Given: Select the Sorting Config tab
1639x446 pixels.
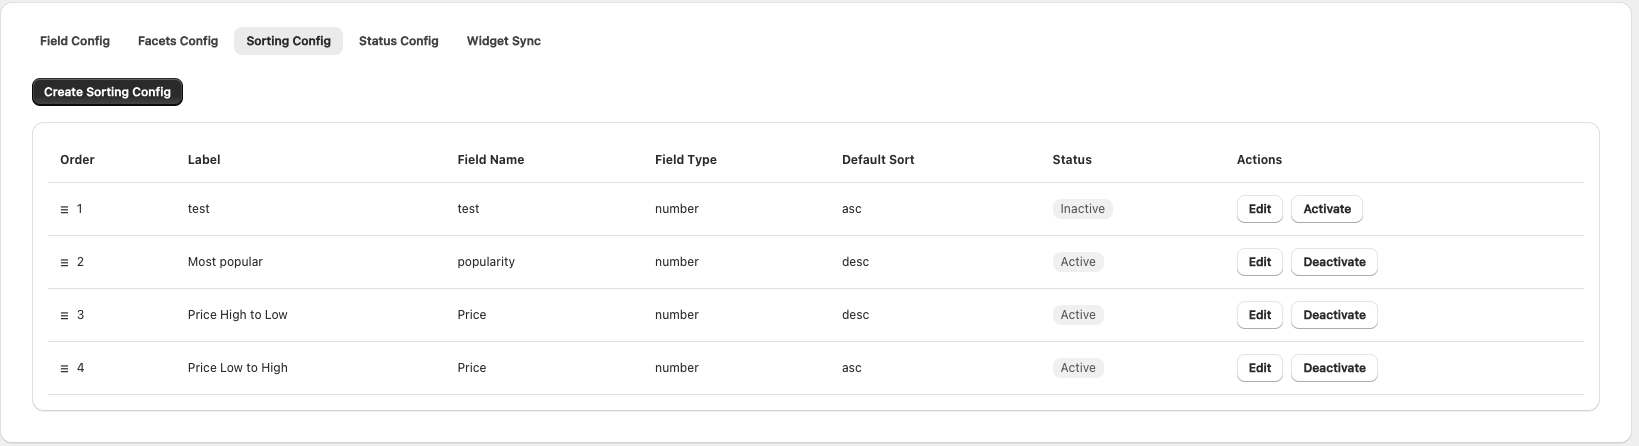Looking at the screenshot, I should (288, 41).
